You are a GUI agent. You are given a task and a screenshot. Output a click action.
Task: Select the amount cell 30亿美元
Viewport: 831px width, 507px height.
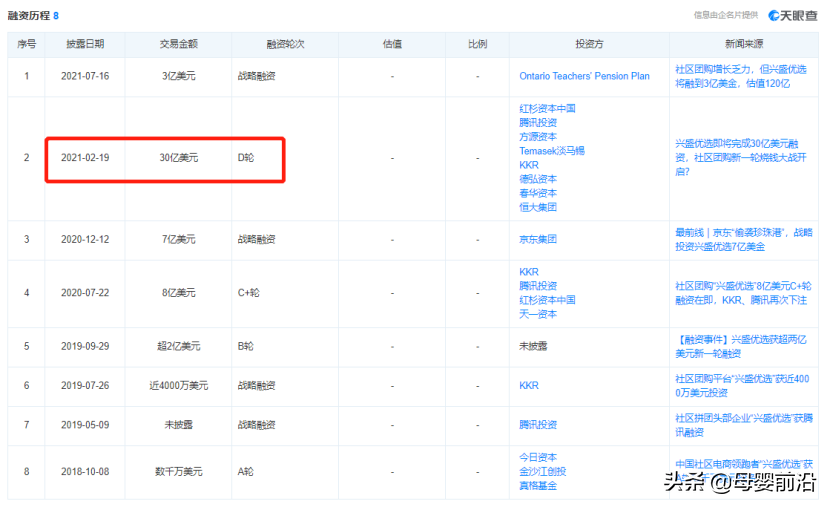pos(179,158)
